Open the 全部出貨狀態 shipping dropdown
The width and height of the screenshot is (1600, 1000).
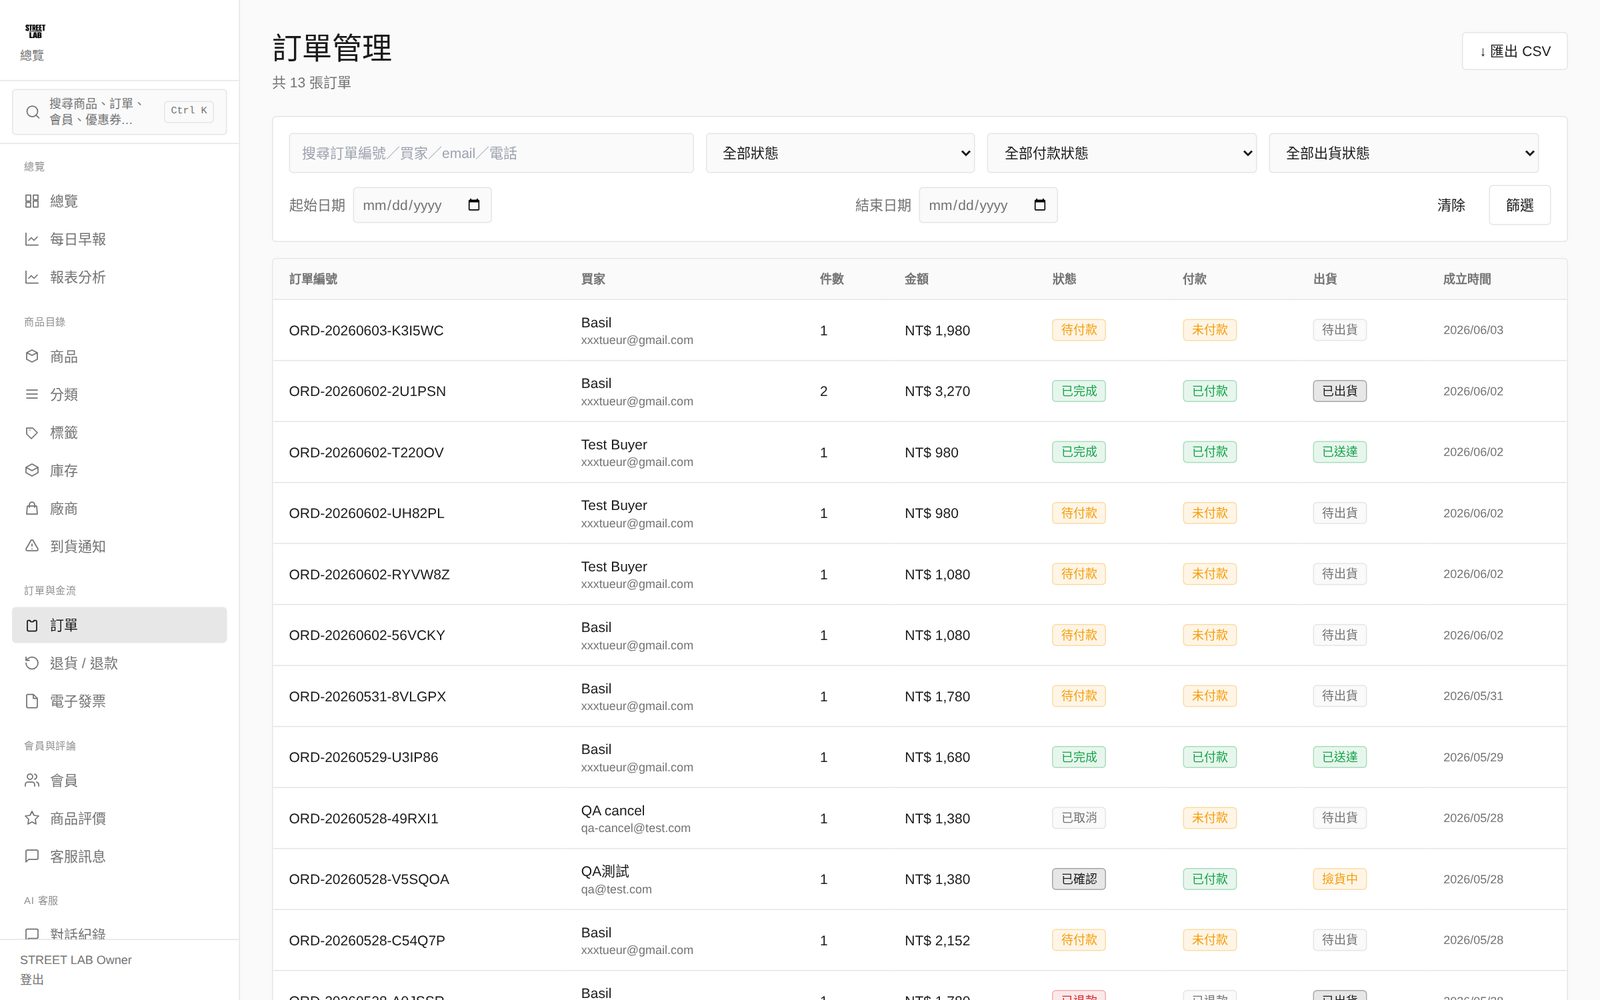[x=1404, y=153]
